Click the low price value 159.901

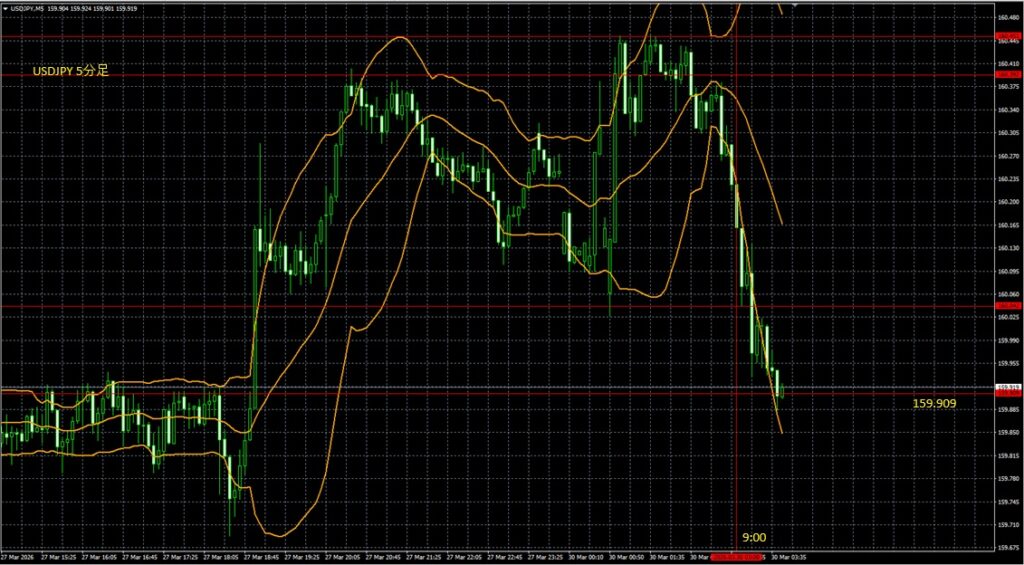point(103,8)
